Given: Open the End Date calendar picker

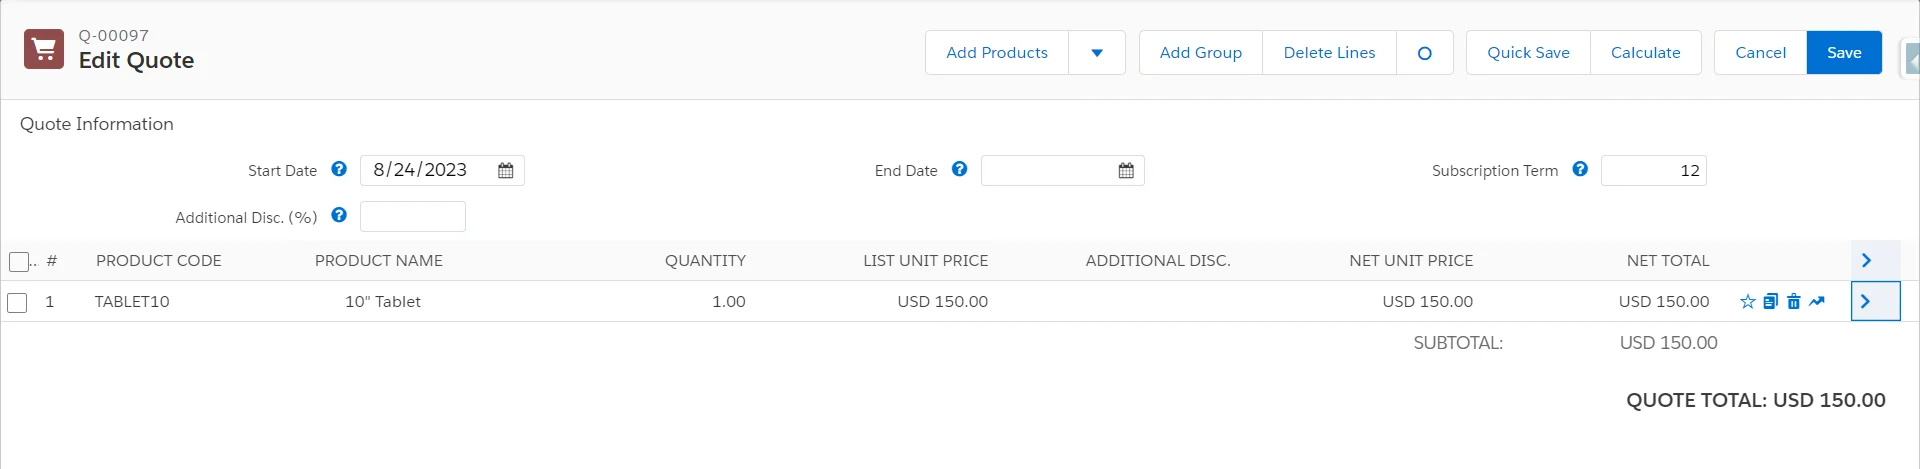Looking at the screenshot, I should tap(1126, 171).
